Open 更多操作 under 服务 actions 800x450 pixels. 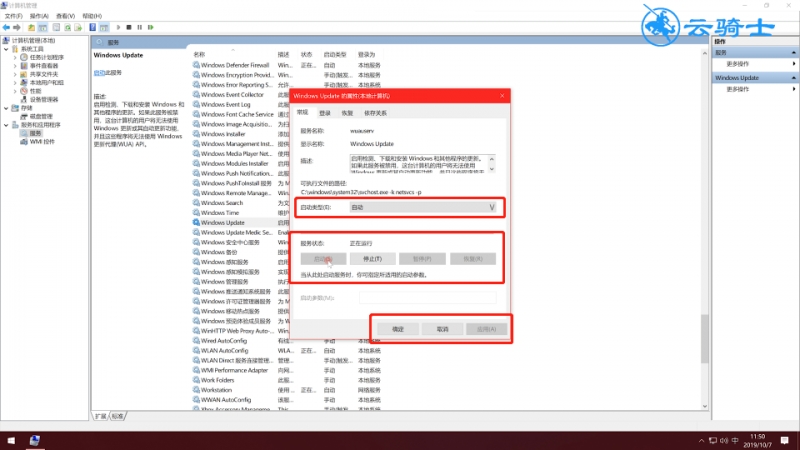[738, 64]
